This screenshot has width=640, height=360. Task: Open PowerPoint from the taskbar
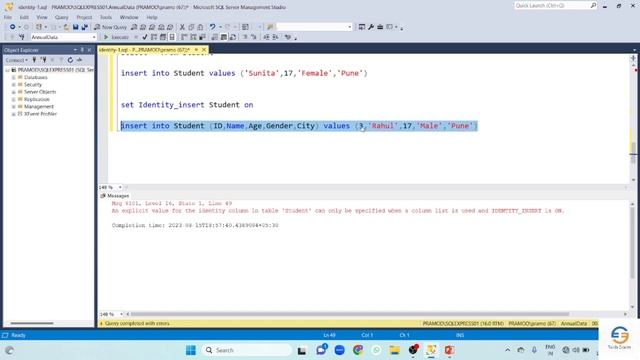[x=449, y=350]
